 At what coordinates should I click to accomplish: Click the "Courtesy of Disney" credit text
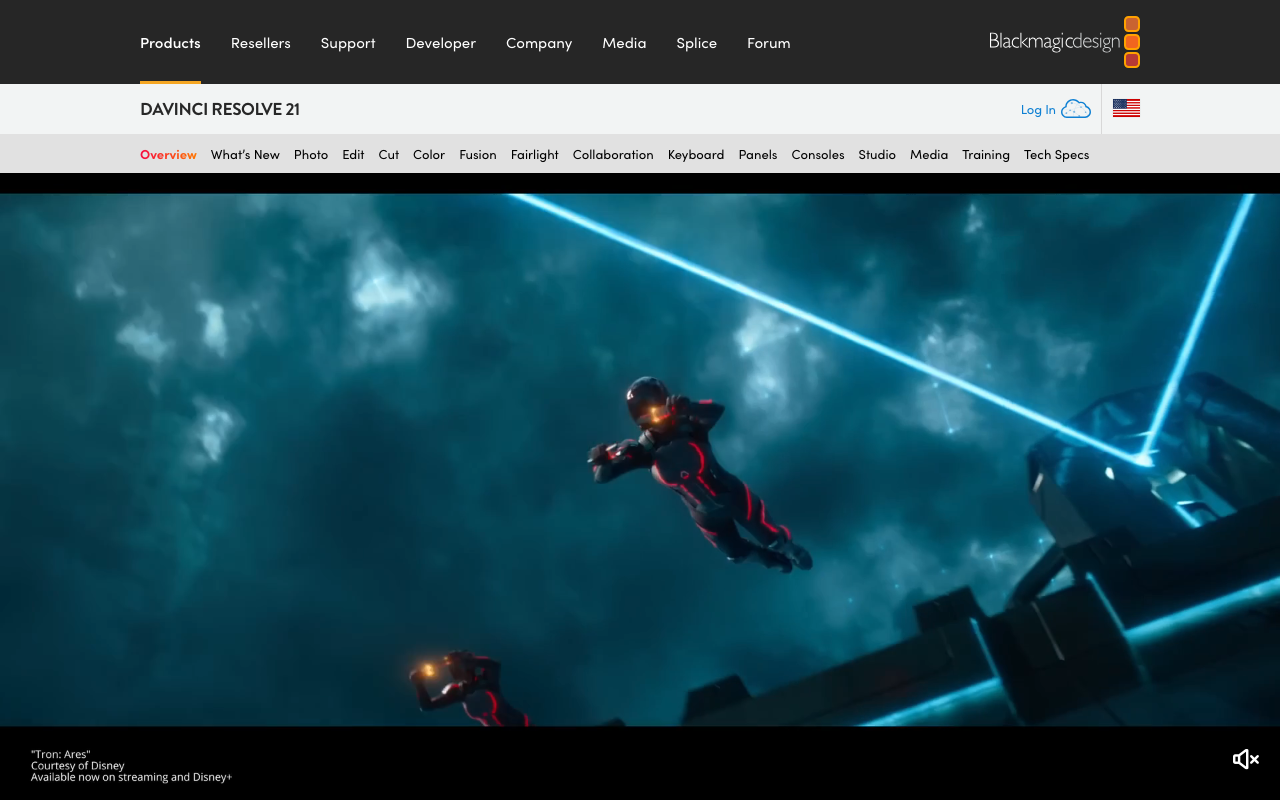78,766
